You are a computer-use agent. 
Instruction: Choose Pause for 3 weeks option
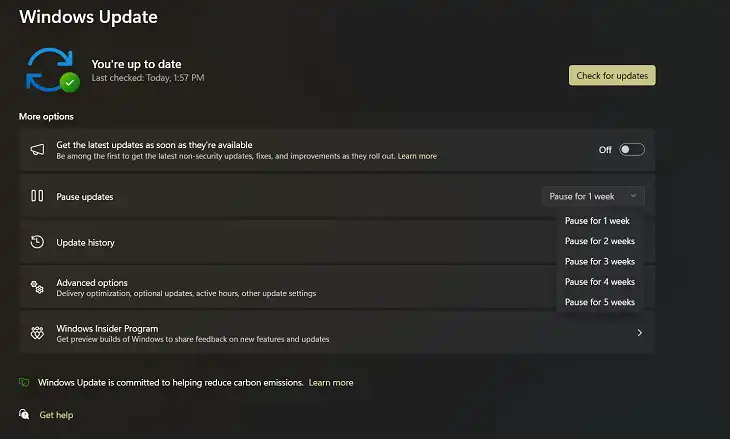[600, 262]
